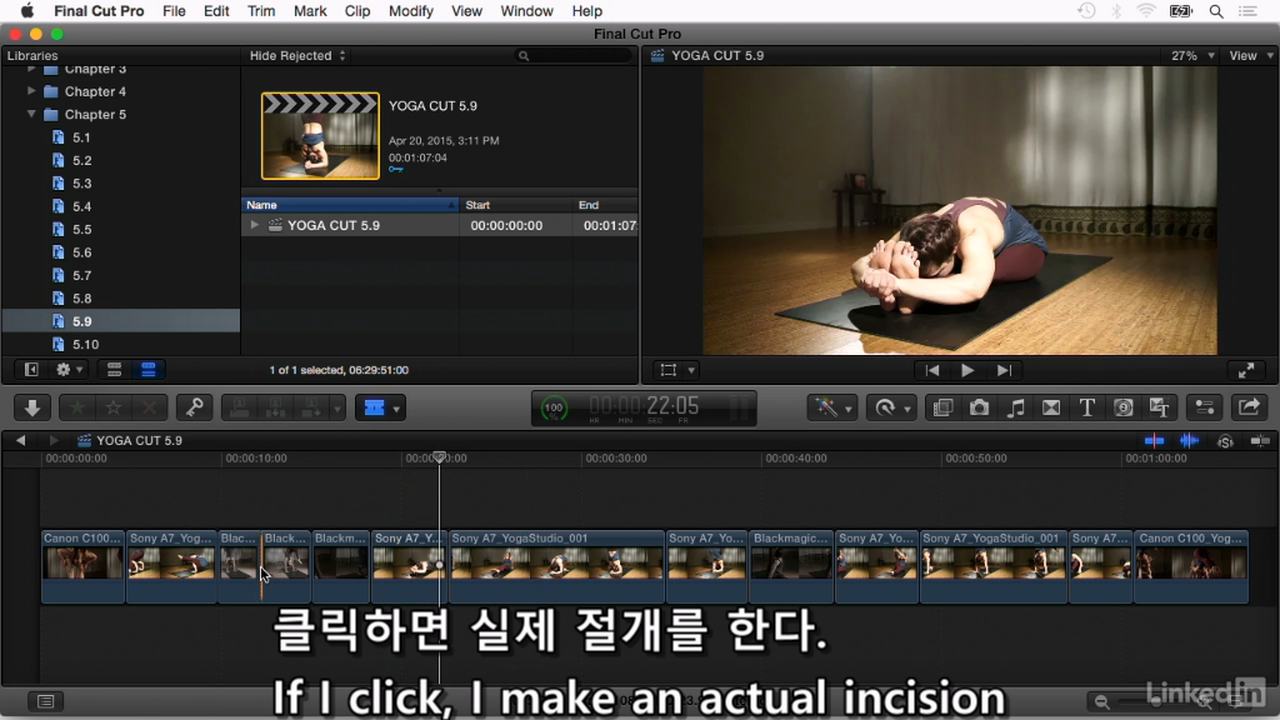Jump to next edit point
1280x720 pixels.
click(x=1004, y=370)
